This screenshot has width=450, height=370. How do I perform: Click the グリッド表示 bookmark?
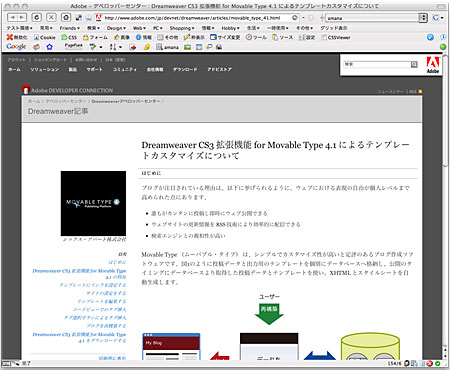(334, 28)
